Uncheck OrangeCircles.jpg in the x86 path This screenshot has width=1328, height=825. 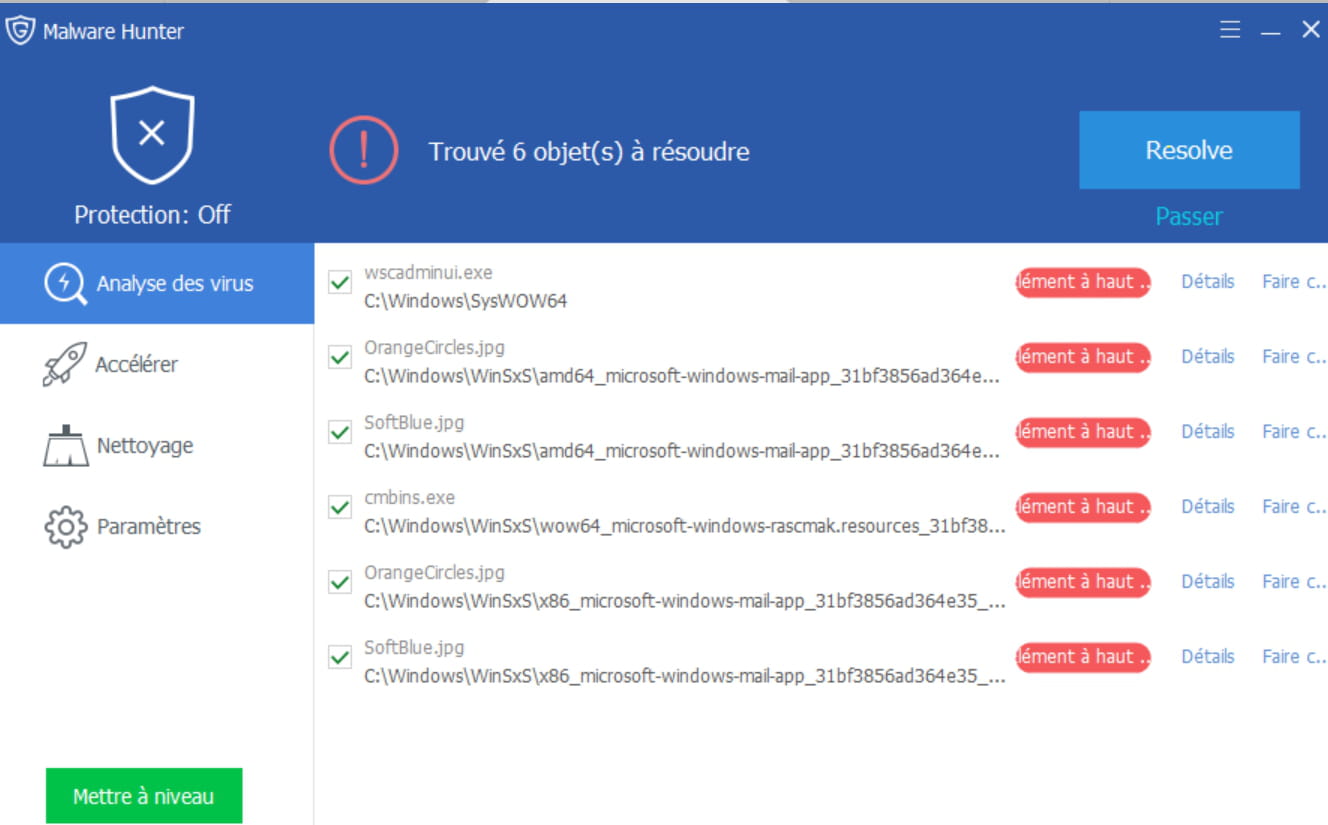[340, 583]
